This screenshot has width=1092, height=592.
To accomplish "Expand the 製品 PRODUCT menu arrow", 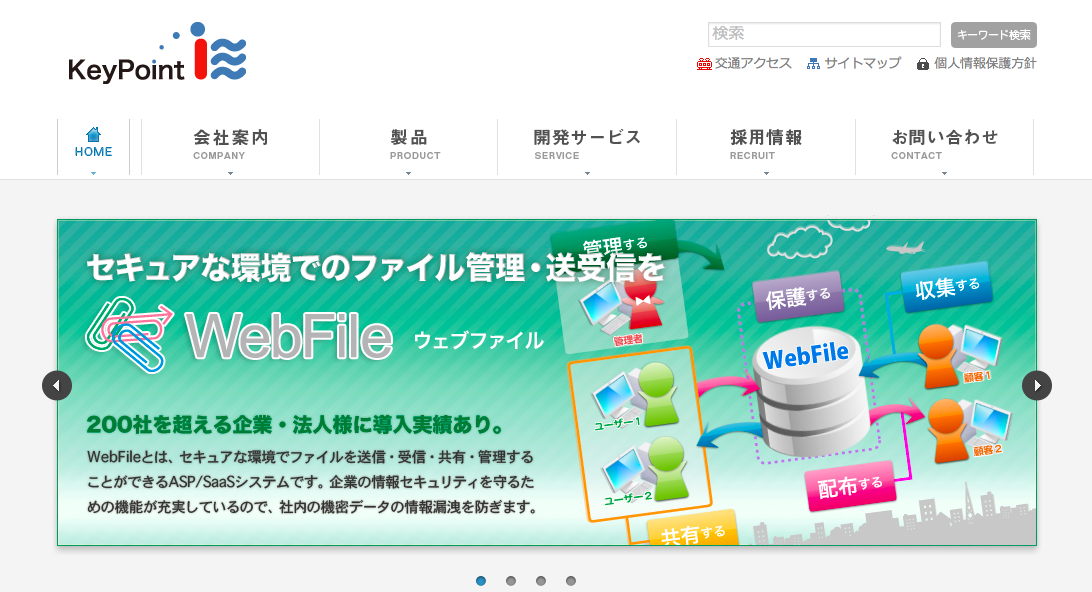I will point(409,173).
